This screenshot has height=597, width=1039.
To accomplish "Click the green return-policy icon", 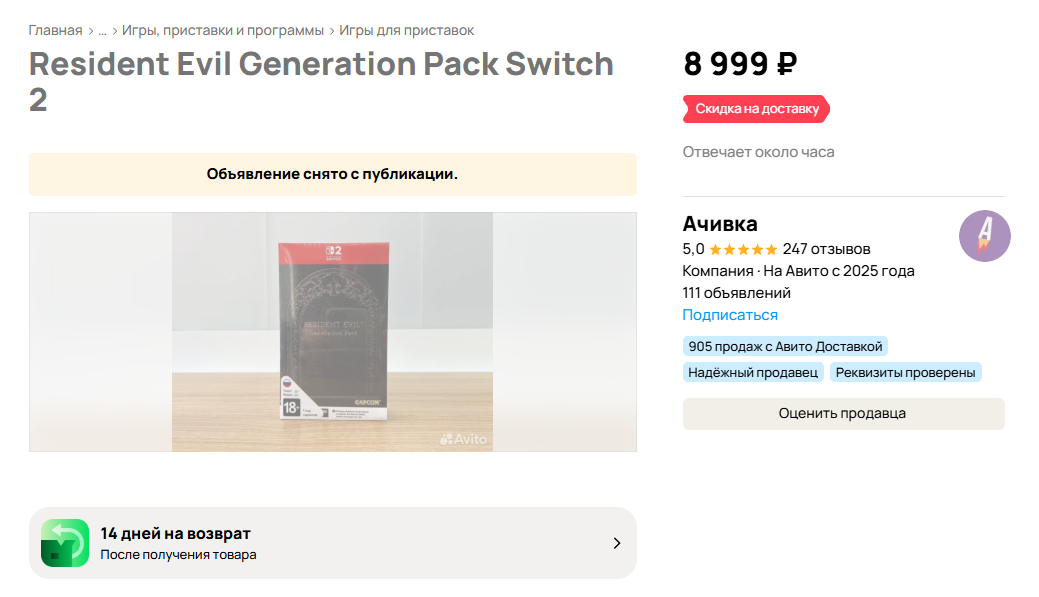I will [x=65, y=543].
